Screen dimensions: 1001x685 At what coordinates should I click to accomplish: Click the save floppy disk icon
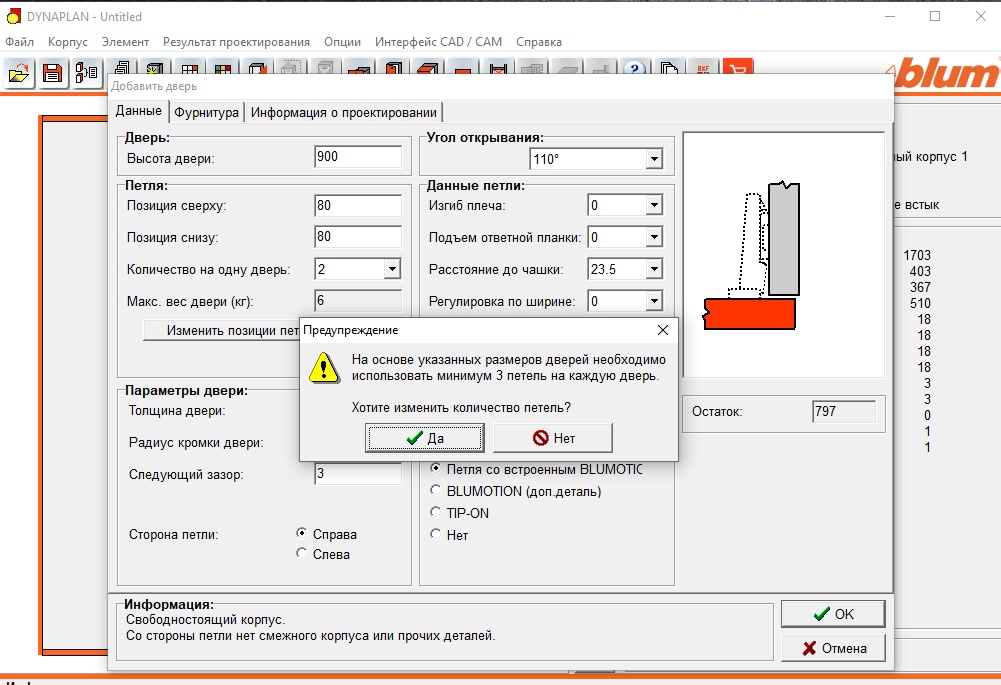pyautogui.click(x=52, y=73)
